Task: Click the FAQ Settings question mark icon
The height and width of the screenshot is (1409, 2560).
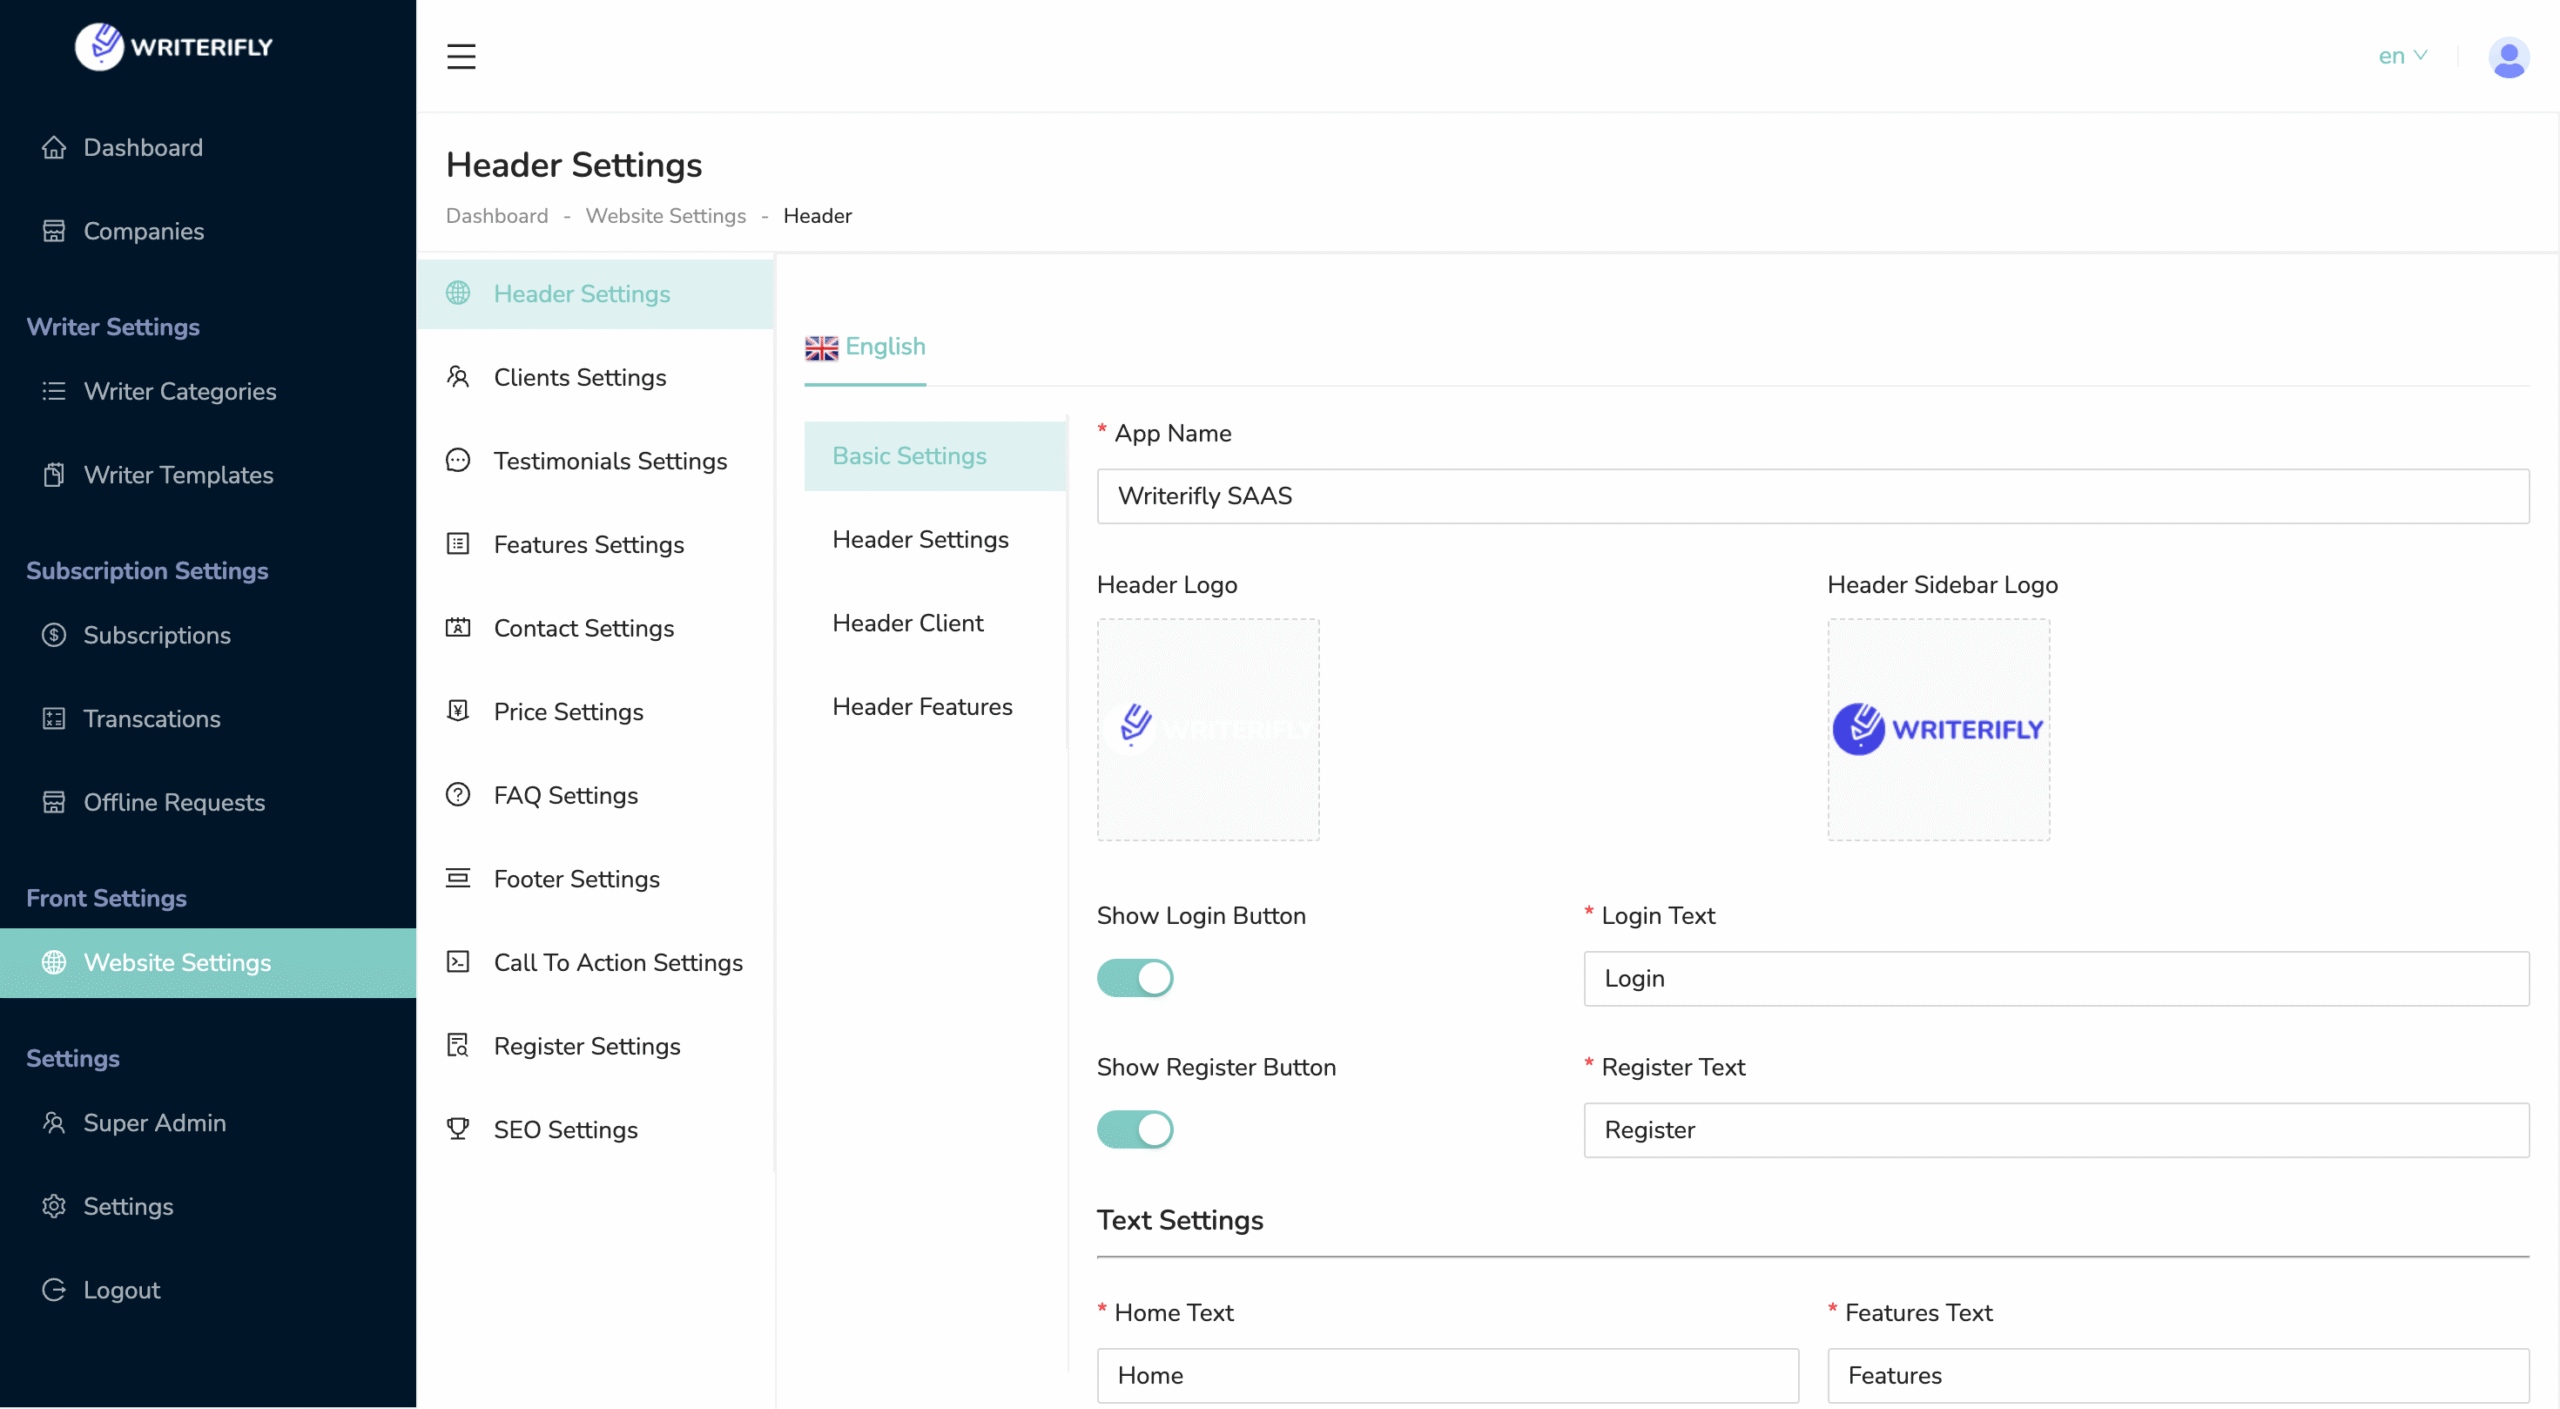Action: (458, 795)
